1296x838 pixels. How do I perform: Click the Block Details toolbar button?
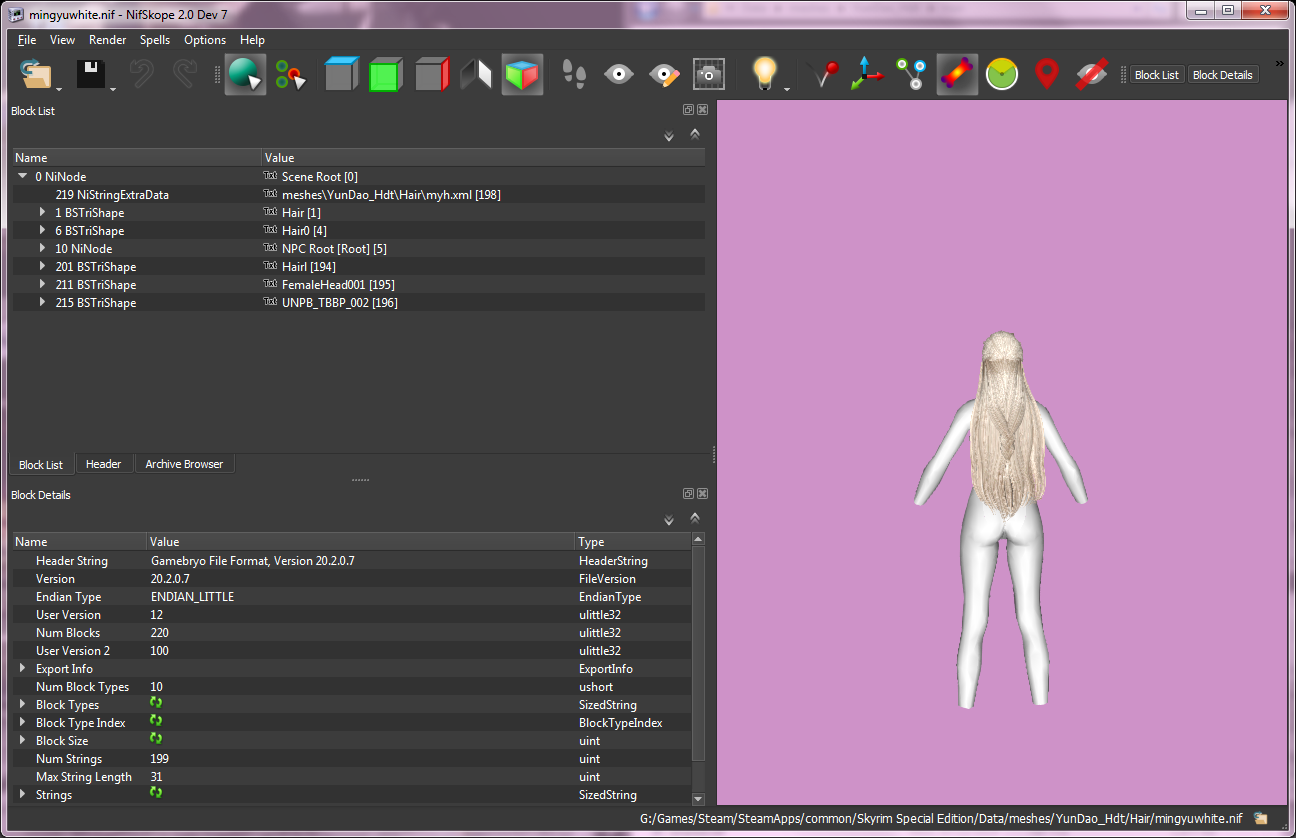point(1222,75)
